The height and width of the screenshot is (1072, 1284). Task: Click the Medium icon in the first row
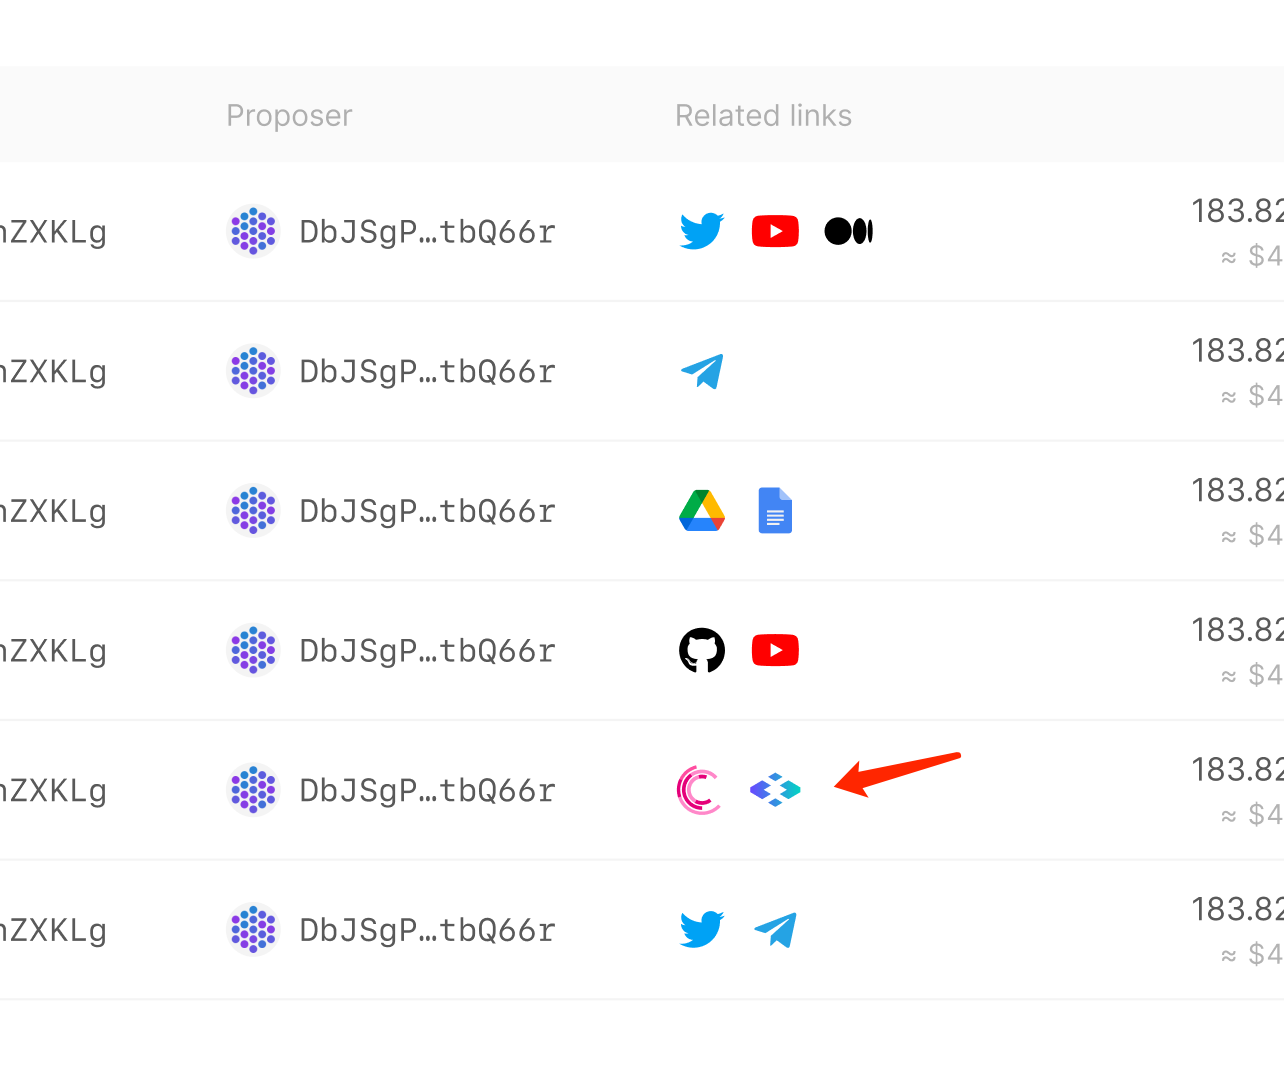pyautogui.click(x=848, y=230)
